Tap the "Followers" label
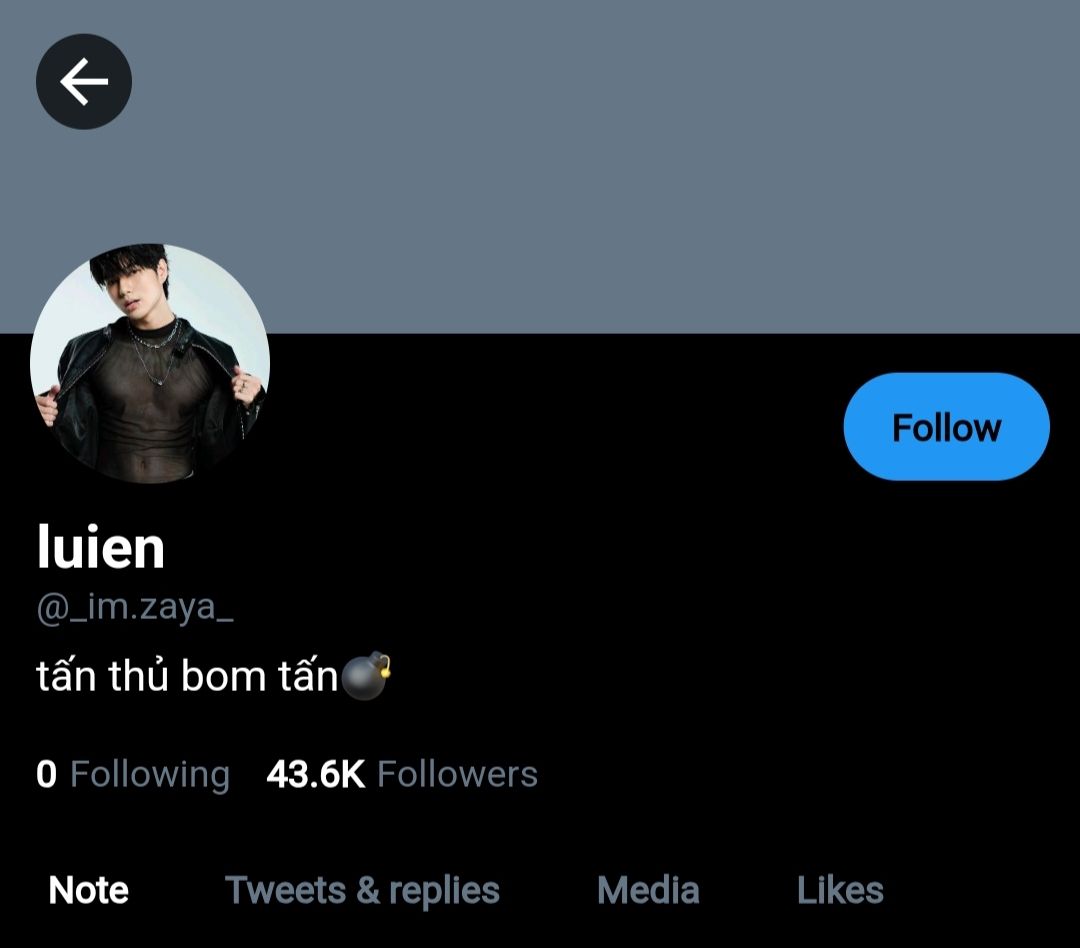The width and height of the screenshot is (1080, 948). 457,774
